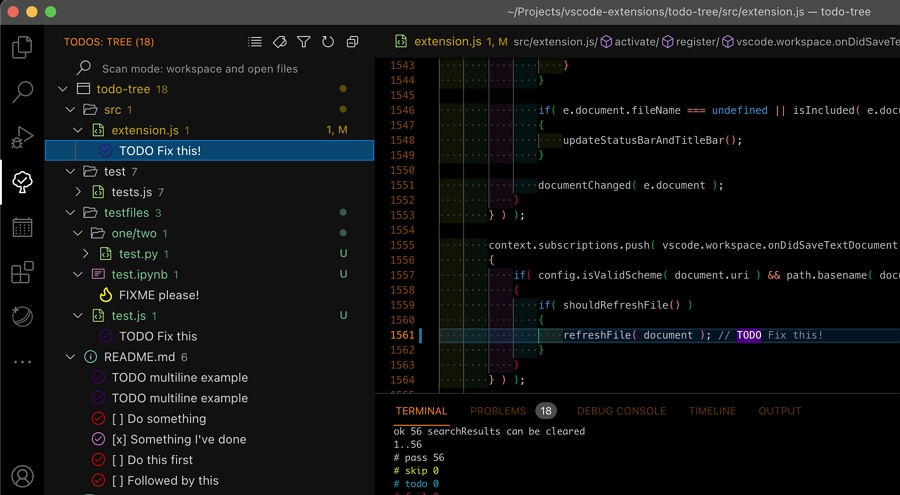Image resolution: width=900 pixels, height=495 pixels.
Task: Click the vscode.workspace.onDidSaveTe breadcrumb
Action: [818, 41]
